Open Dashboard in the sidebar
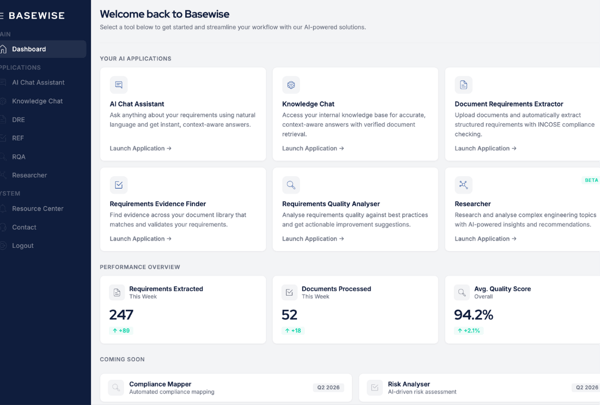This screenshot has height=405, width=600. pos(29,49)
